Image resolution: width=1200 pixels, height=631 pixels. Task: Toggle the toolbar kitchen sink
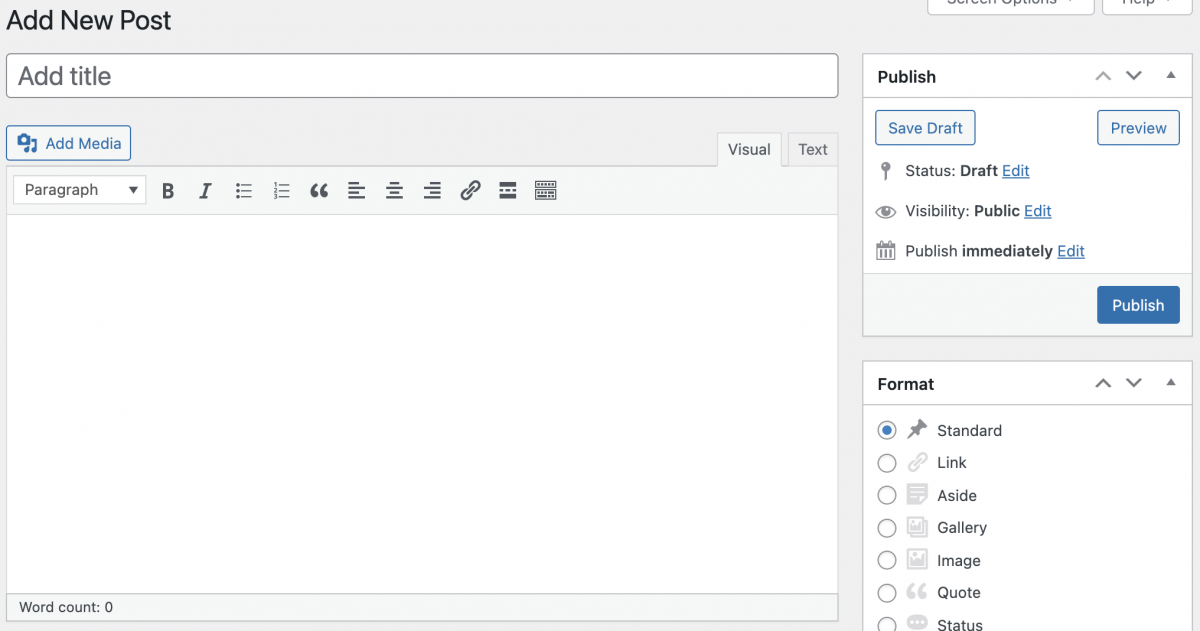click(545, 190)
